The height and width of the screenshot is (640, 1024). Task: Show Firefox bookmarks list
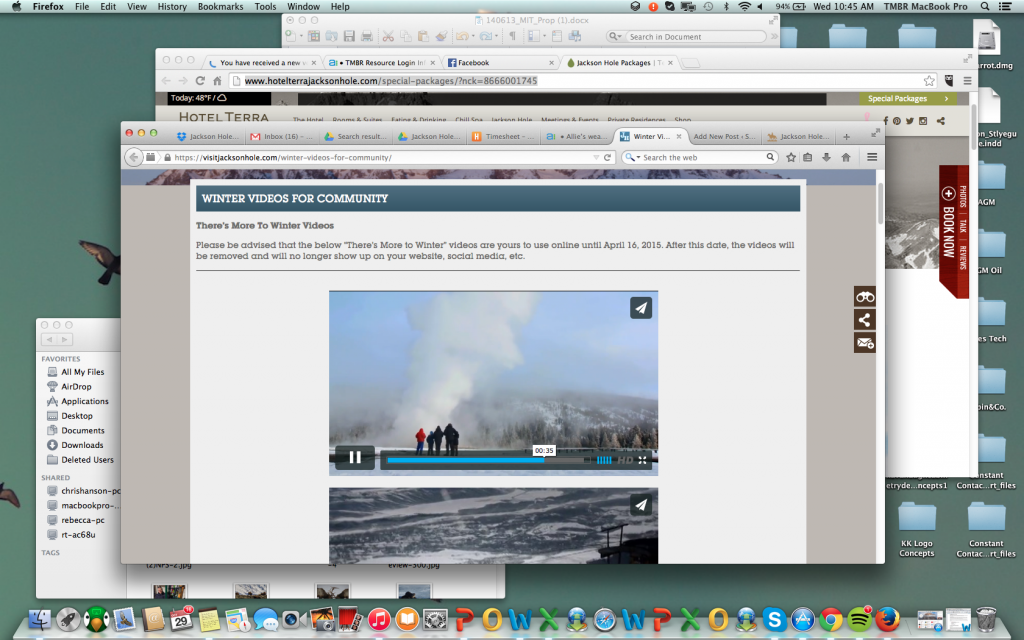(808, 157)
